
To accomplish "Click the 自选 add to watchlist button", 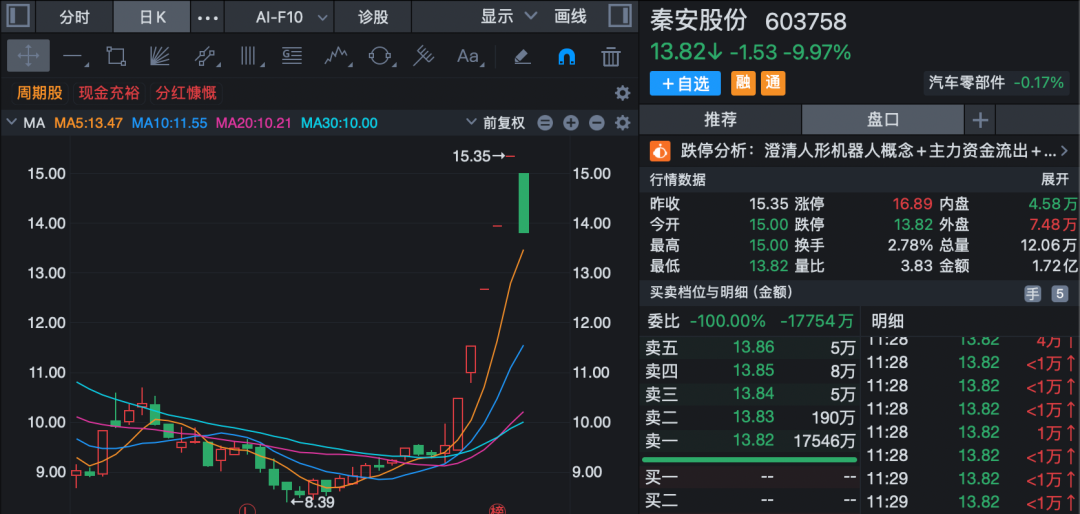I will click(x=685, y=83).
